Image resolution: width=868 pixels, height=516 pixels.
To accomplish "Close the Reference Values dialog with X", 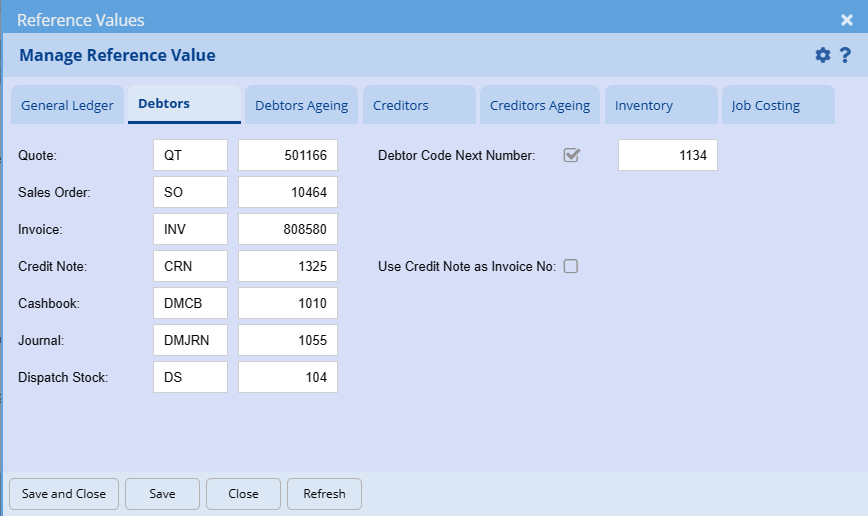I will (846, 20).
